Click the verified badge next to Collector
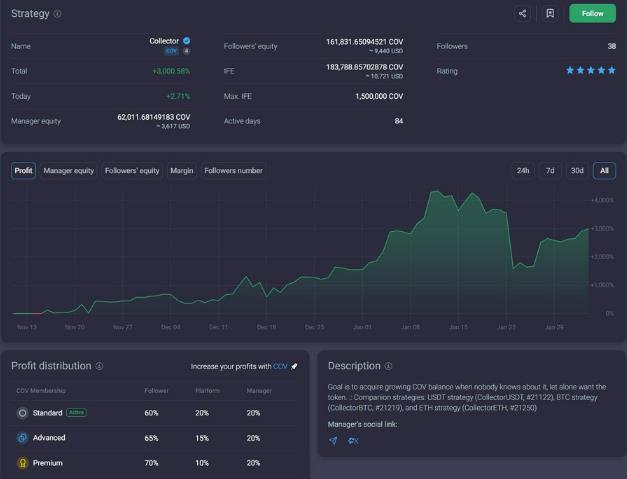 (186, 41)
